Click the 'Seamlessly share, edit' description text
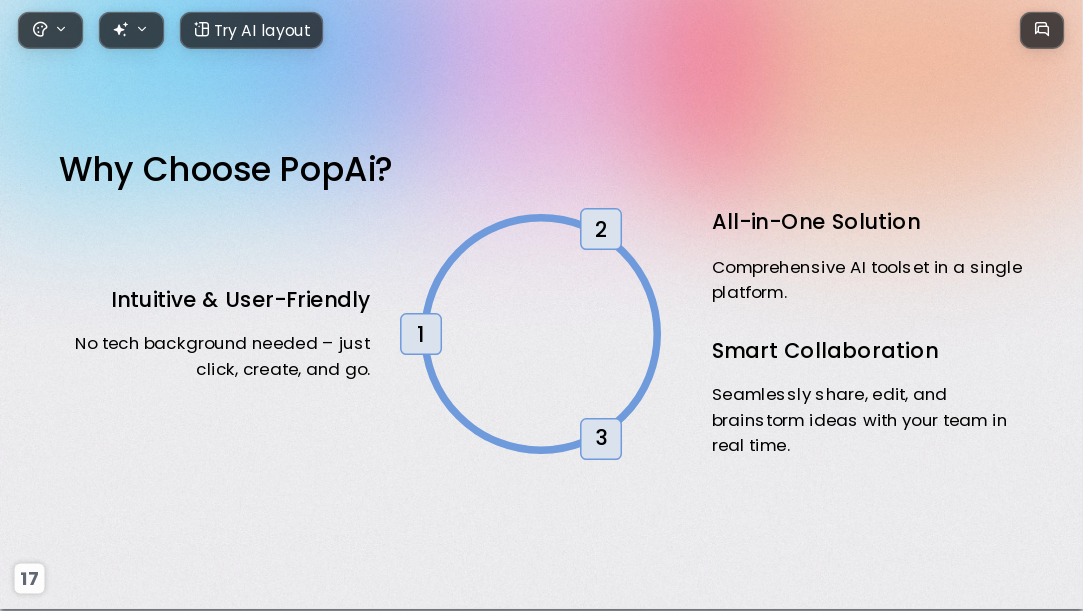This screenshot has height=611, width=1083. click(859, 420)
